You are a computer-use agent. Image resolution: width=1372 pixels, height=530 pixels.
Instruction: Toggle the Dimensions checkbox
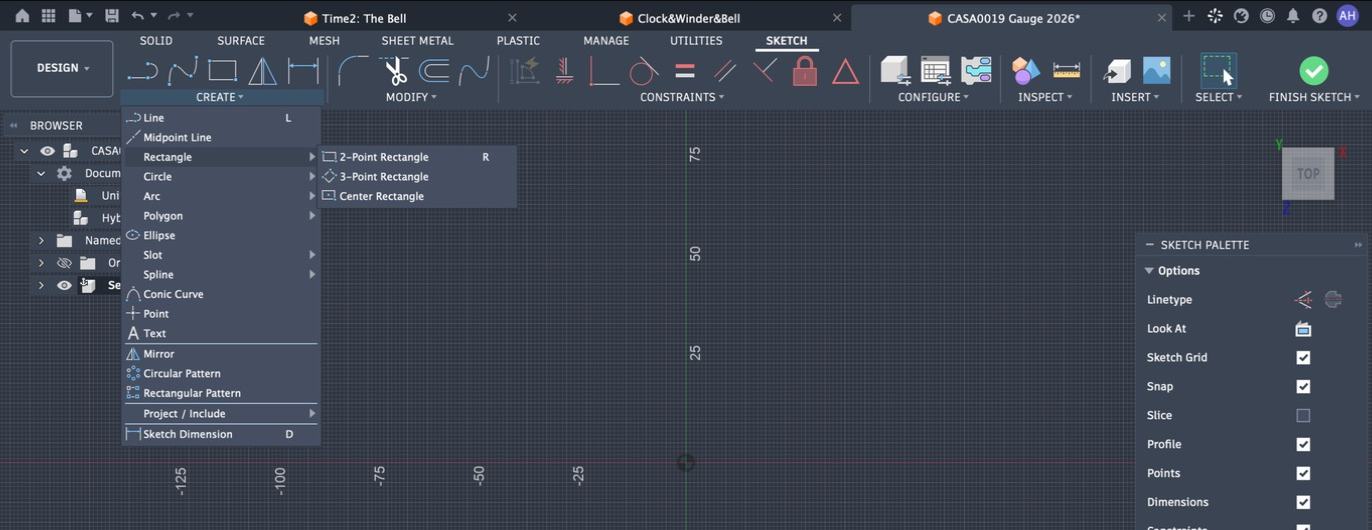(x=1303, y=502)
